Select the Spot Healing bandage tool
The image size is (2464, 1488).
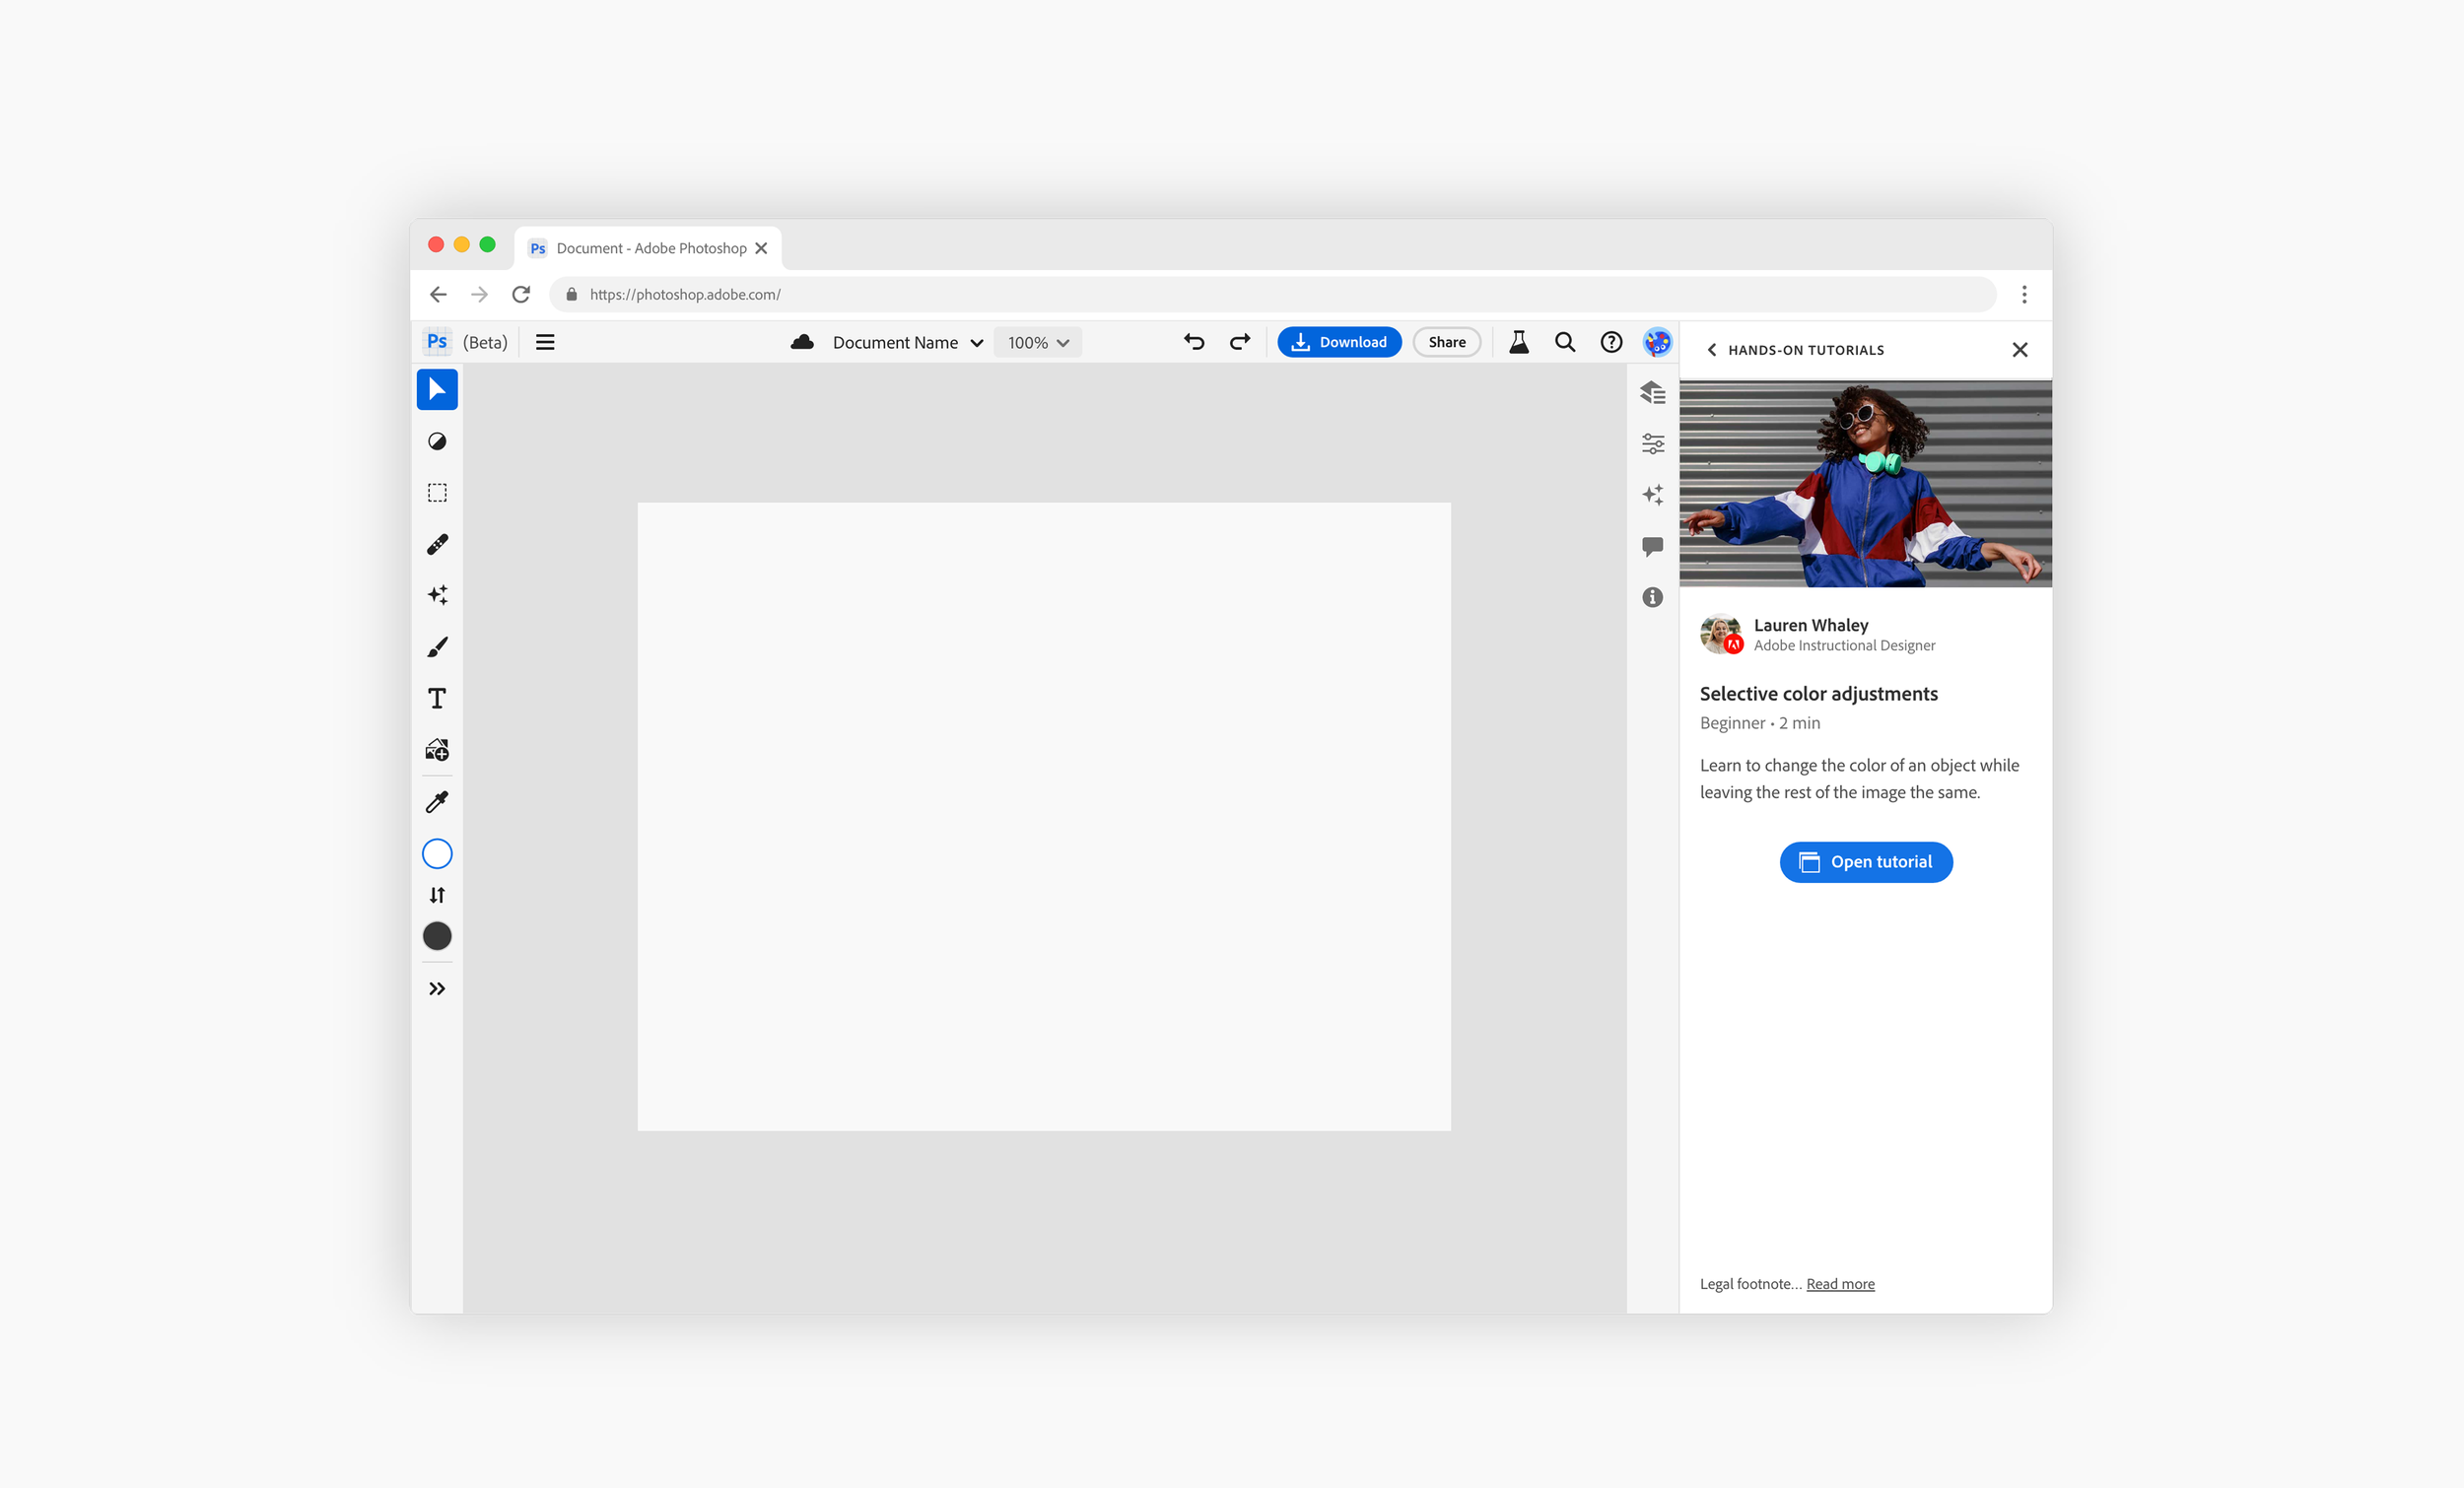pos(437,544)
